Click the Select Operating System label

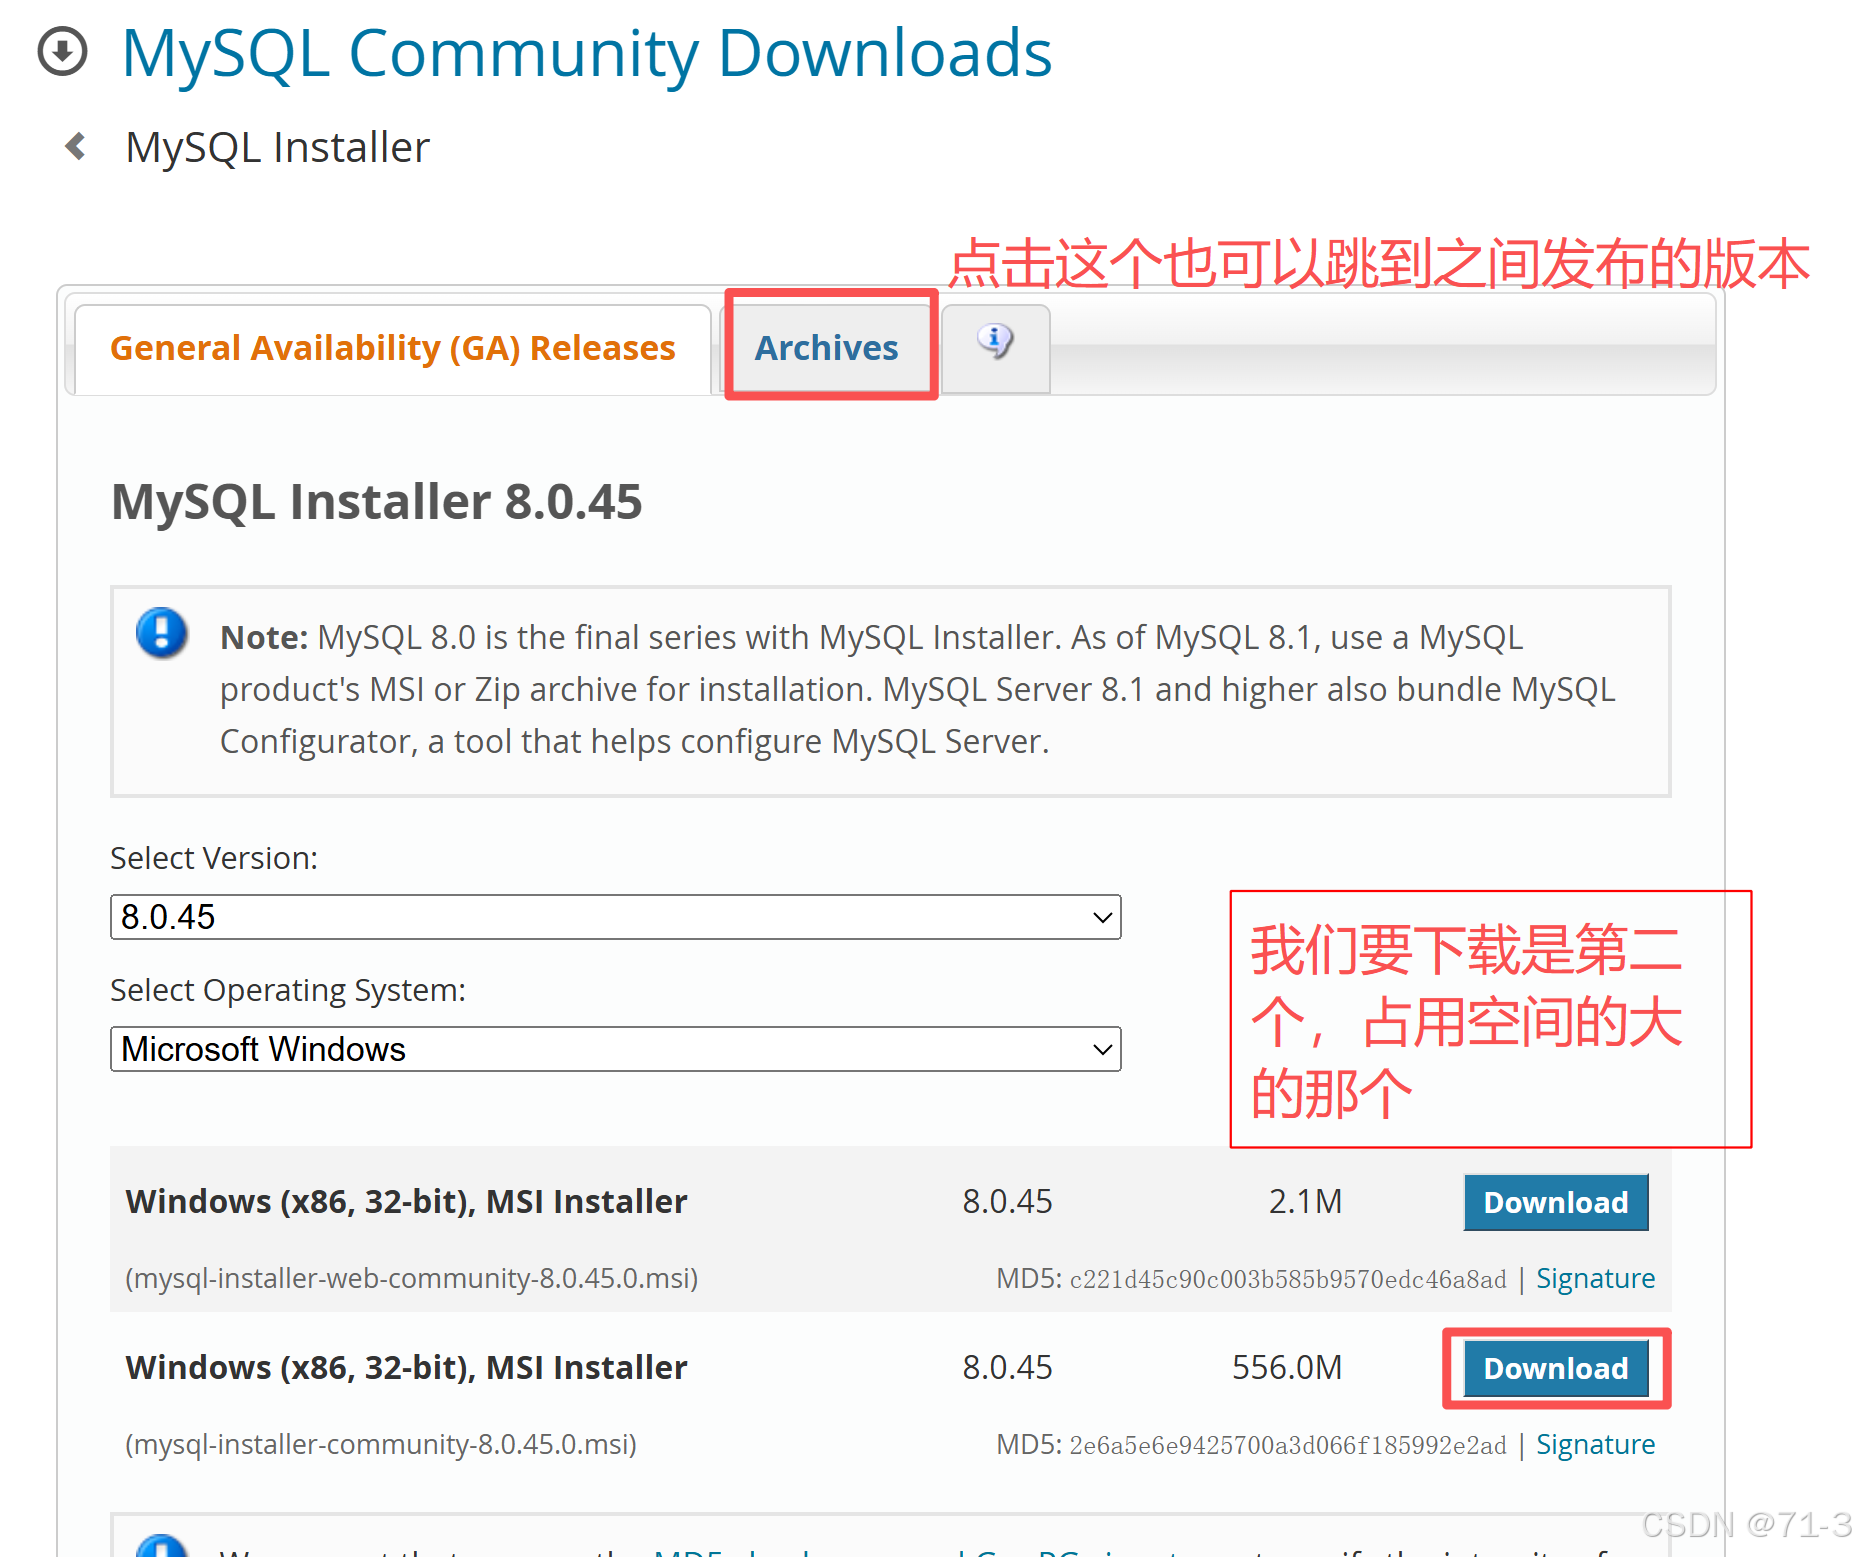click(288, 991)
